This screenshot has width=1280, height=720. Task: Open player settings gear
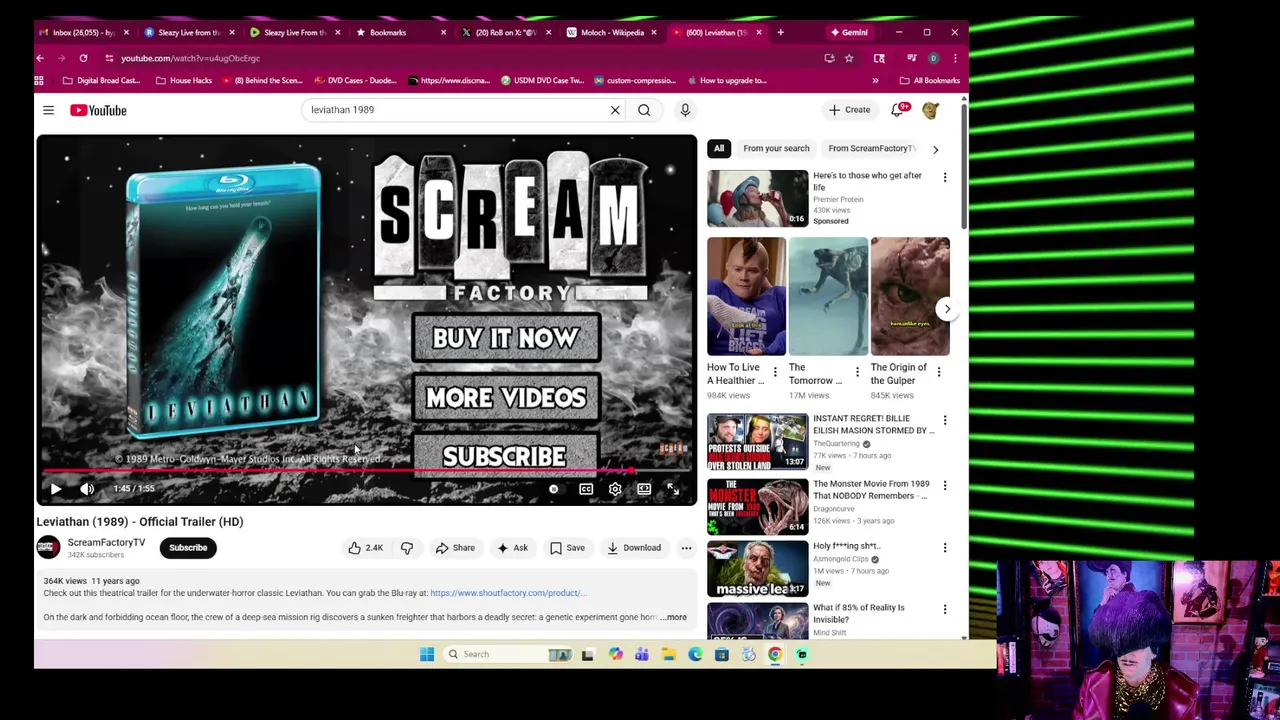[615, 489]
